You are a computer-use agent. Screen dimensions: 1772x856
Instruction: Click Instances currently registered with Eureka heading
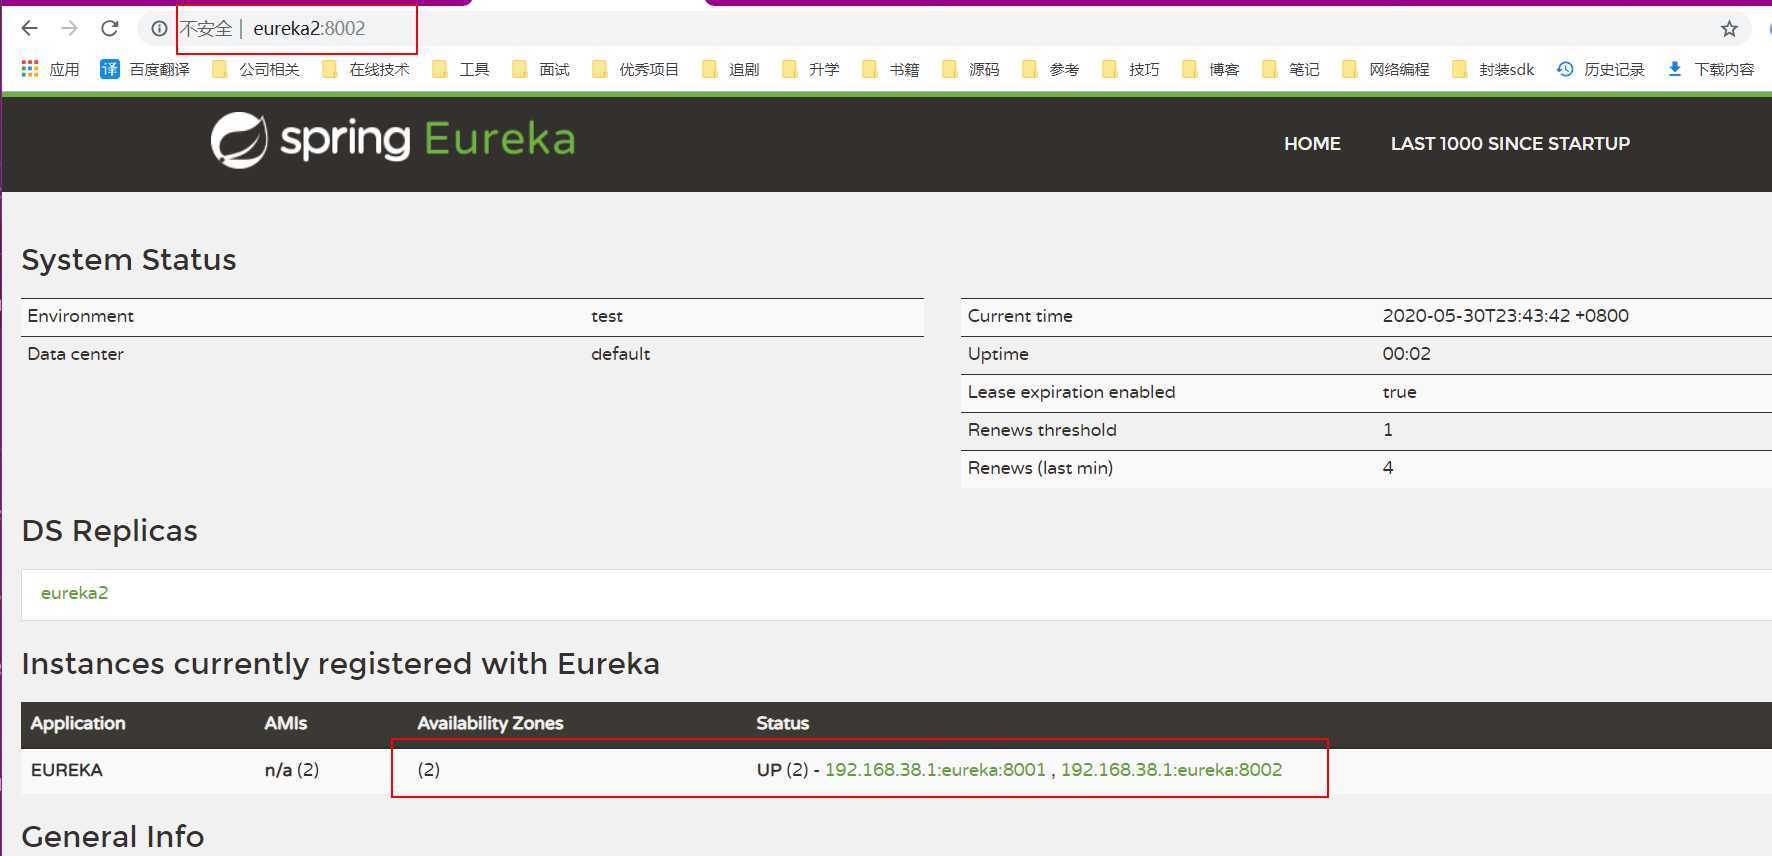tap(341, 664)
